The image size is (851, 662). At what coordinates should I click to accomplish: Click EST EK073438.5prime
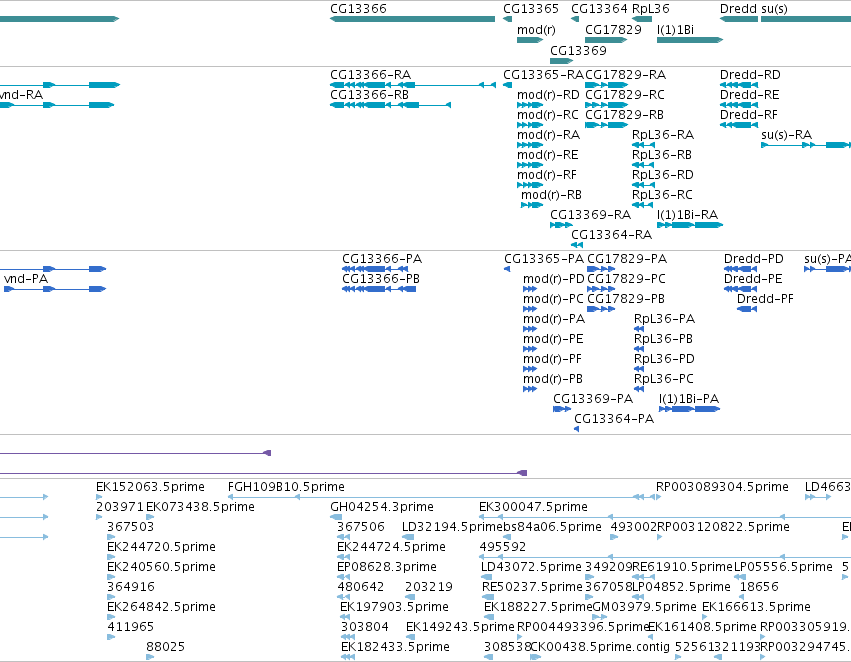200,507
